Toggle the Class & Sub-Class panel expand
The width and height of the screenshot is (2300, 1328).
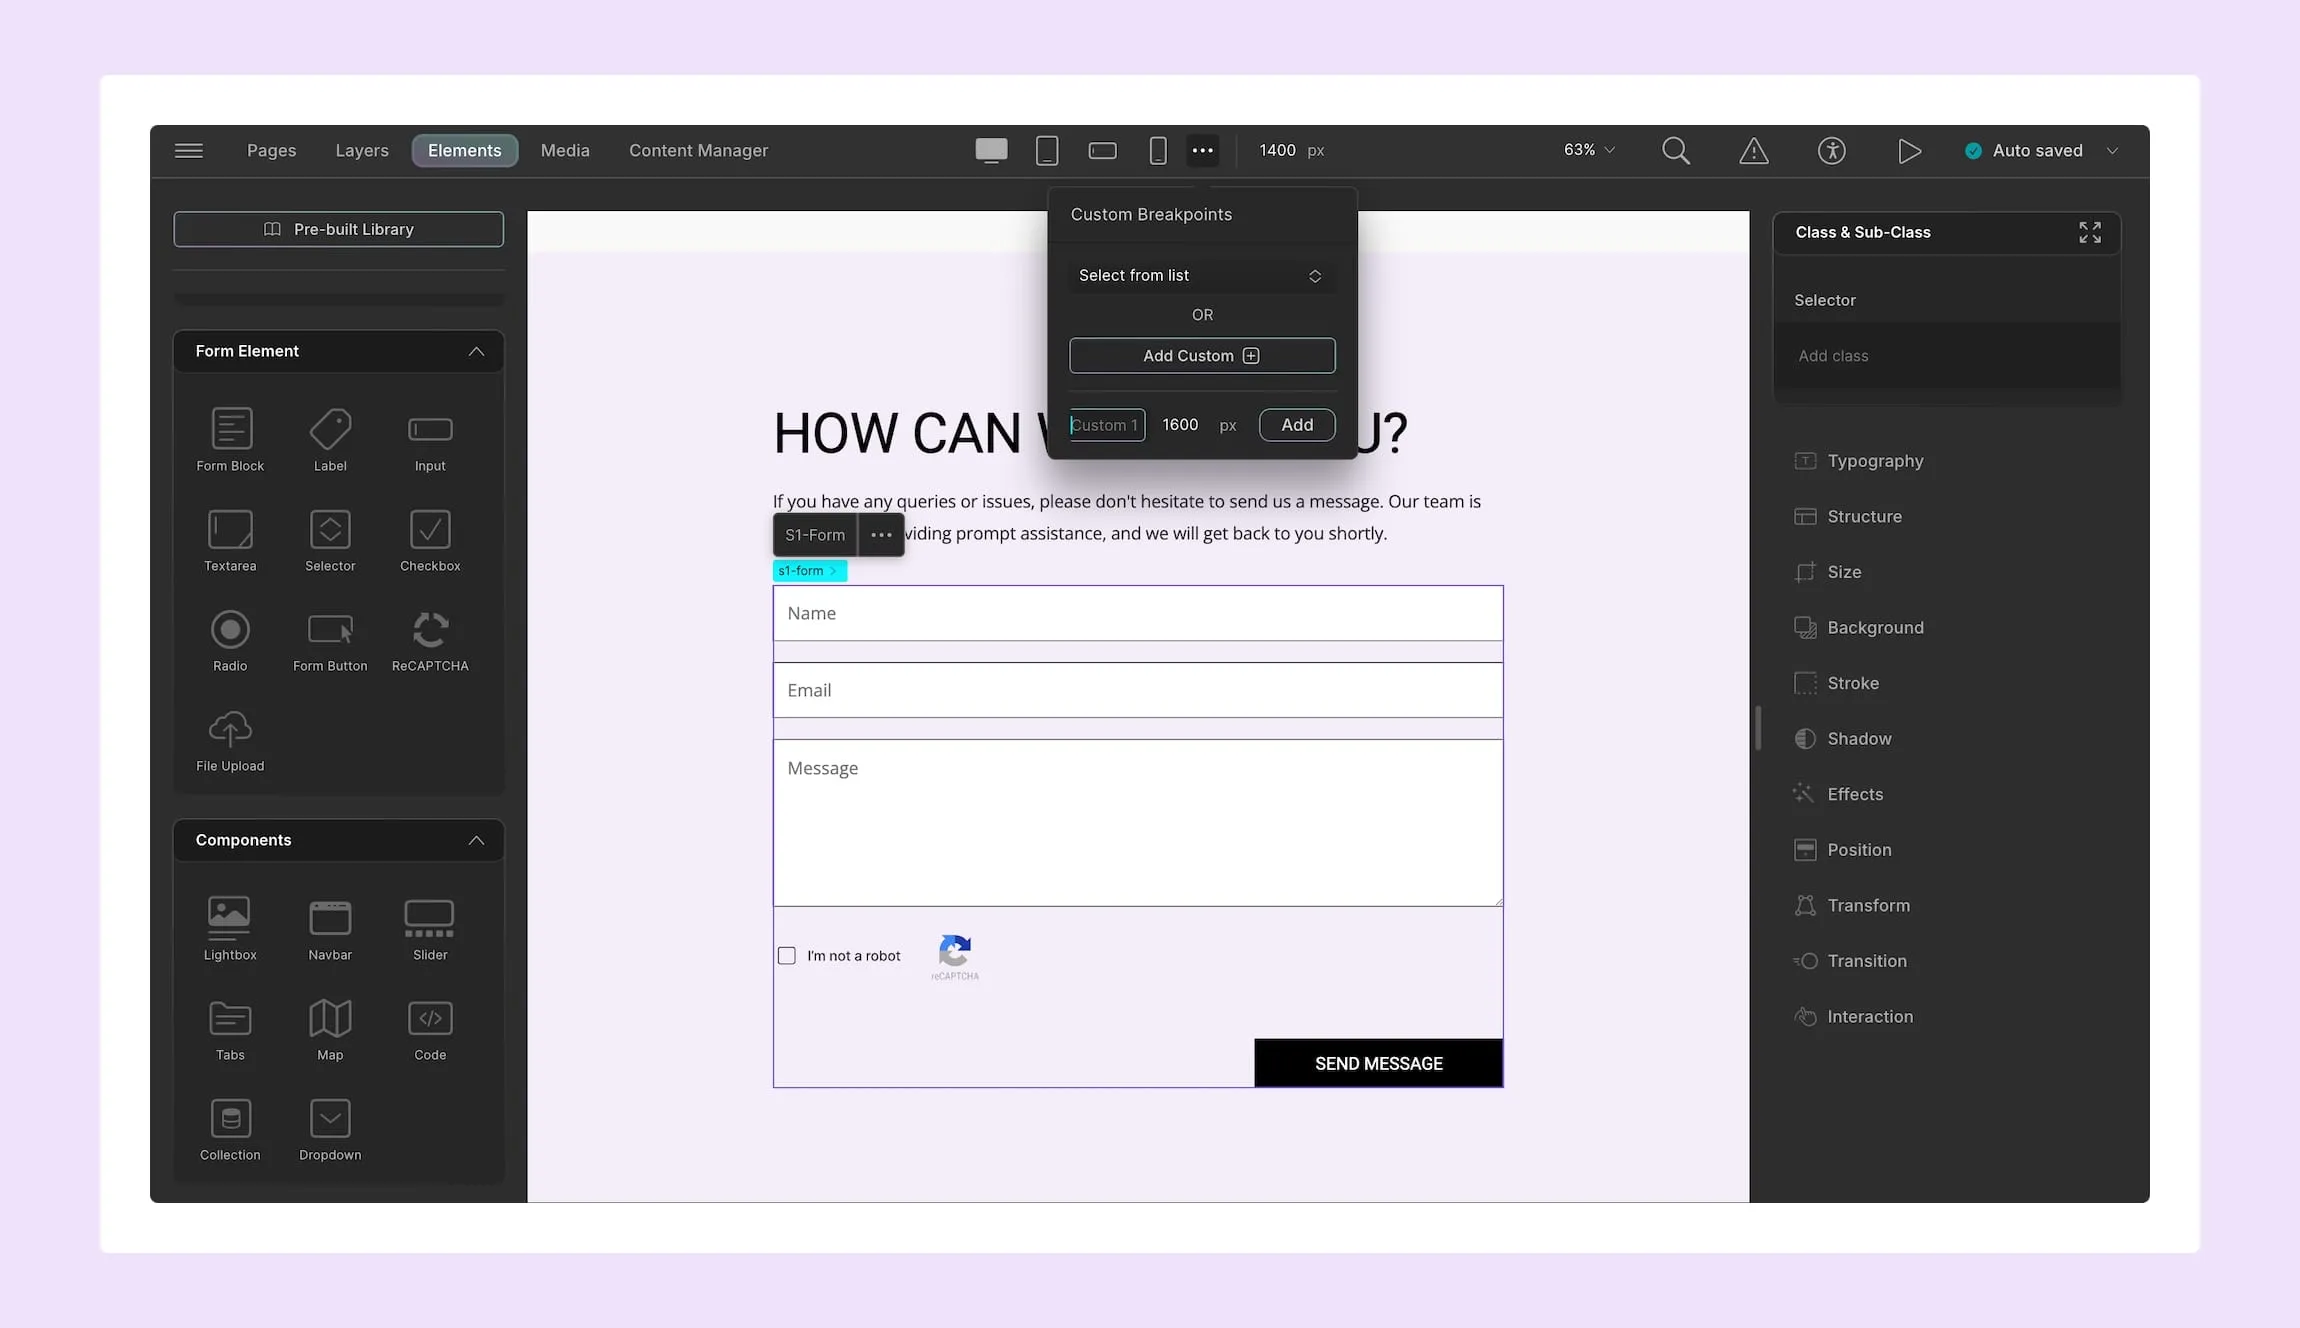coord(2091,231)
